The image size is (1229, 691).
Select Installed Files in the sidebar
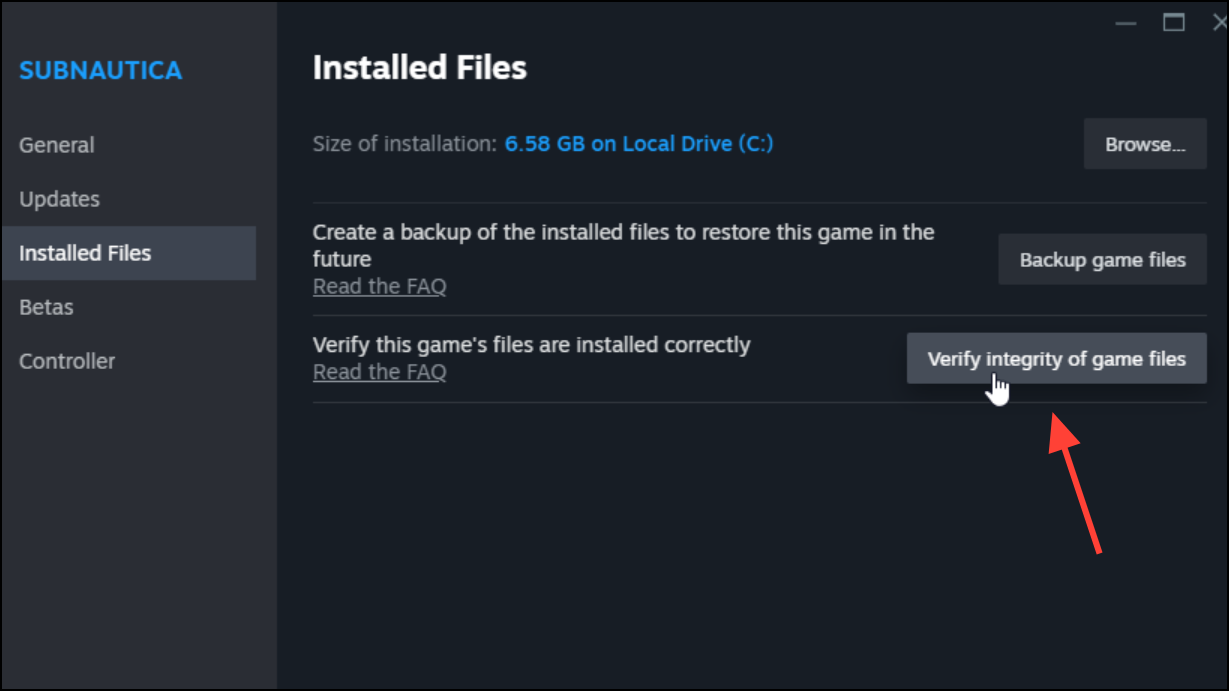(x=128, y=253)
